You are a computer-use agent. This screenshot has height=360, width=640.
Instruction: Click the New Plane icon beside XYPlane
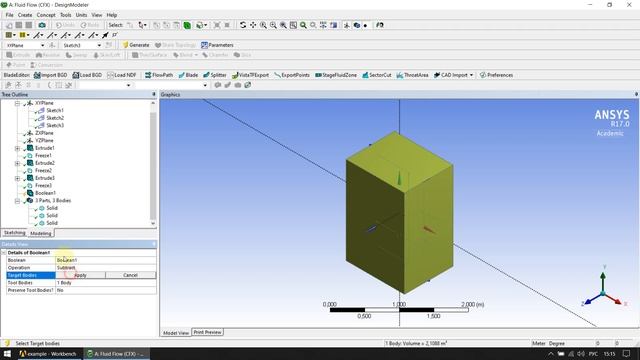(52, 45)
